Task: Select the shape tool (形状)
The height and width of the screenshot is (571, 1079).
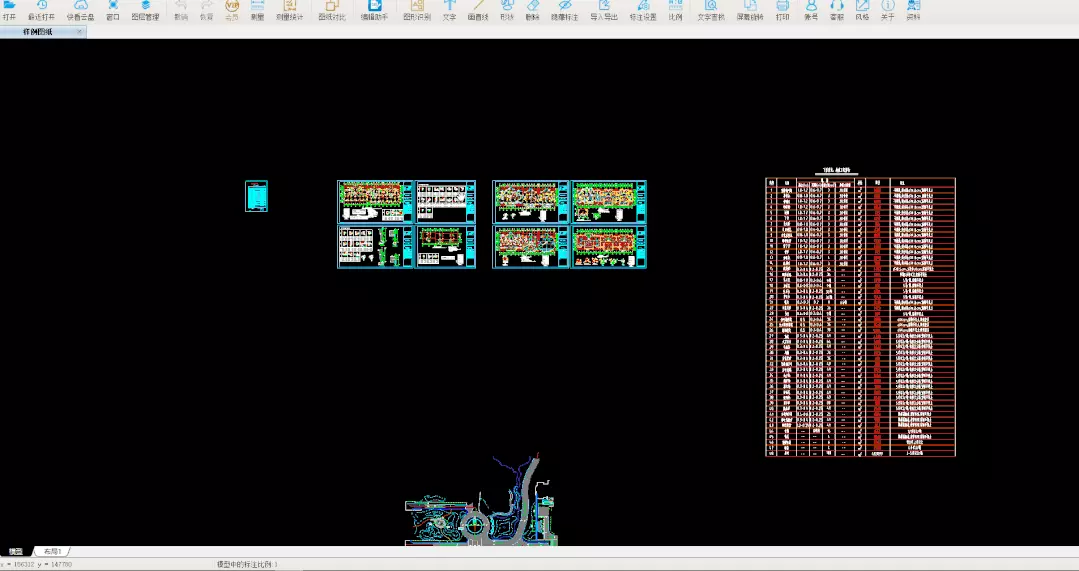Action: click(507, 10)
